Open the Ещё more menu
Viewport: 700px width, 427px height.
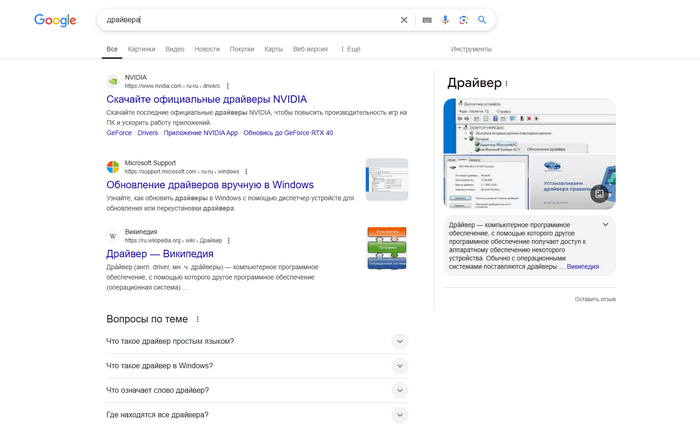(351, 49)
